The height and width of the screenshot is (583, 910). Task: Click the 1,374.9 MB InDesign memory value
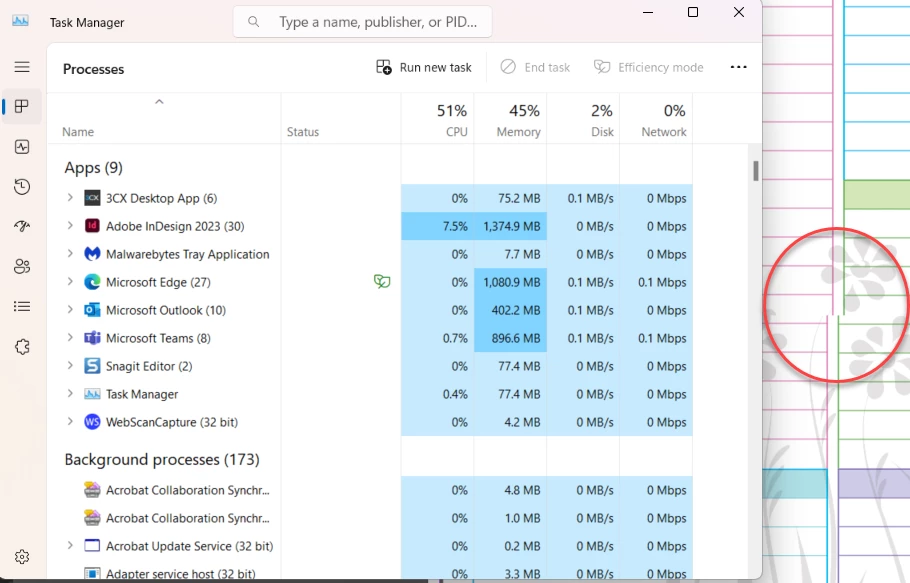click(x=511, y=226)
